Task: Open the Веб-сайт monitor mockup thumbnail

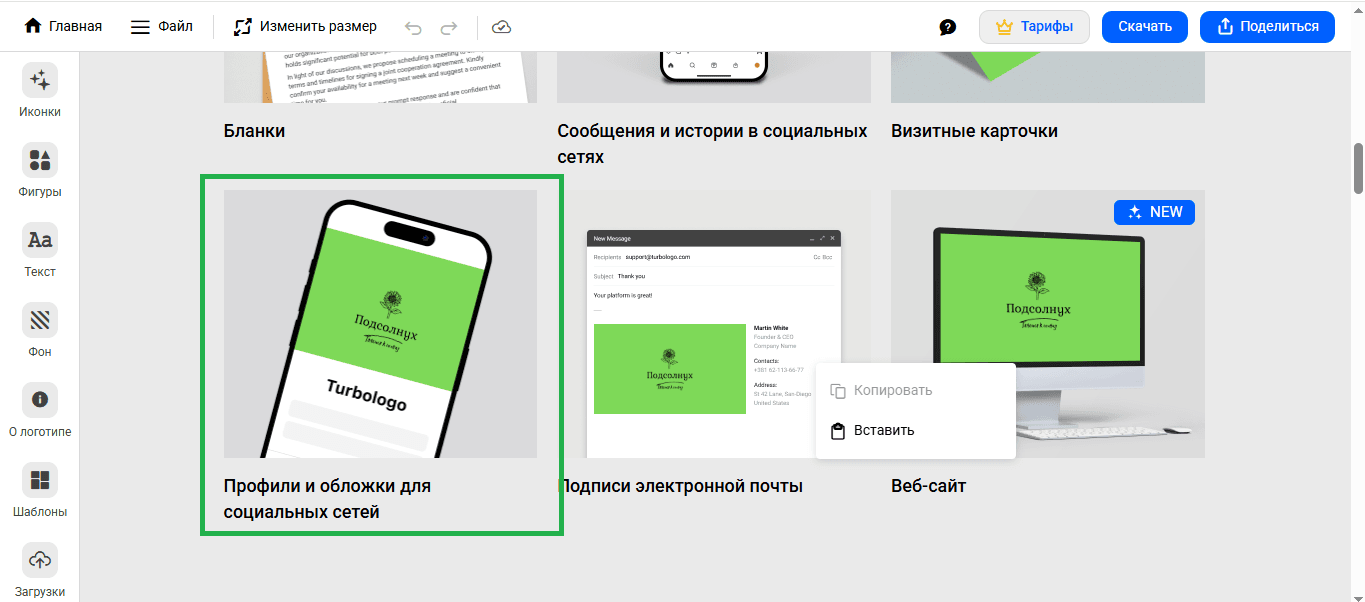Action: coord(1048,324)
